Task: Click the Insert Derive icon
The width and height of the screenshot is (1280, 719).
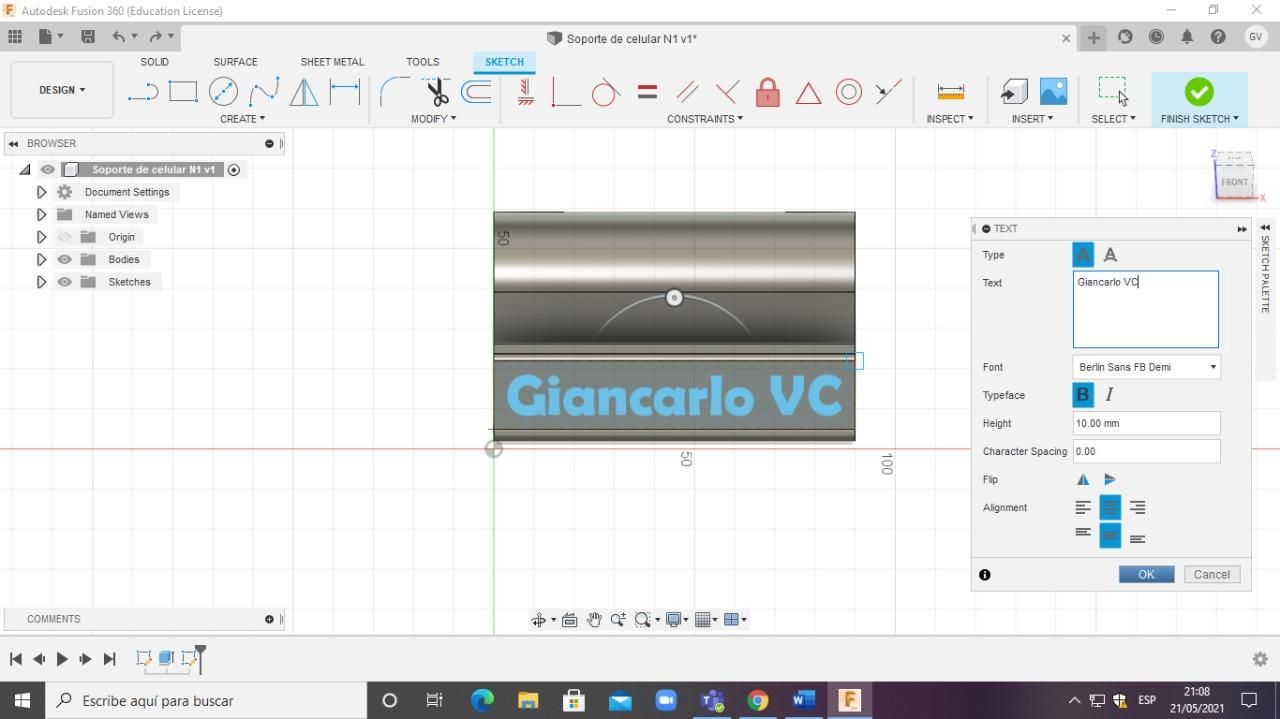Action: (1013, 92)
